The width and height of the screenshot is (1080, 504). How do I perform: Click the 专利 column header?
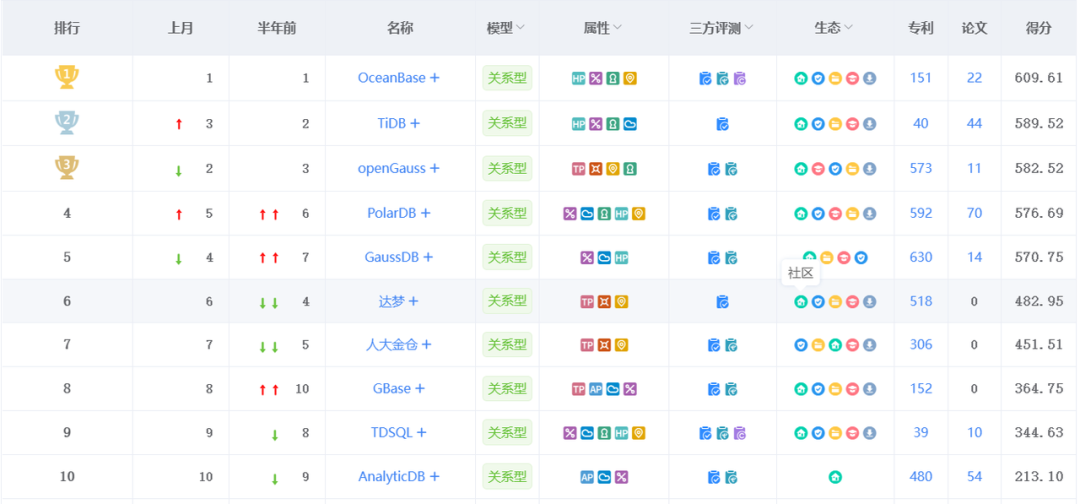921,28
